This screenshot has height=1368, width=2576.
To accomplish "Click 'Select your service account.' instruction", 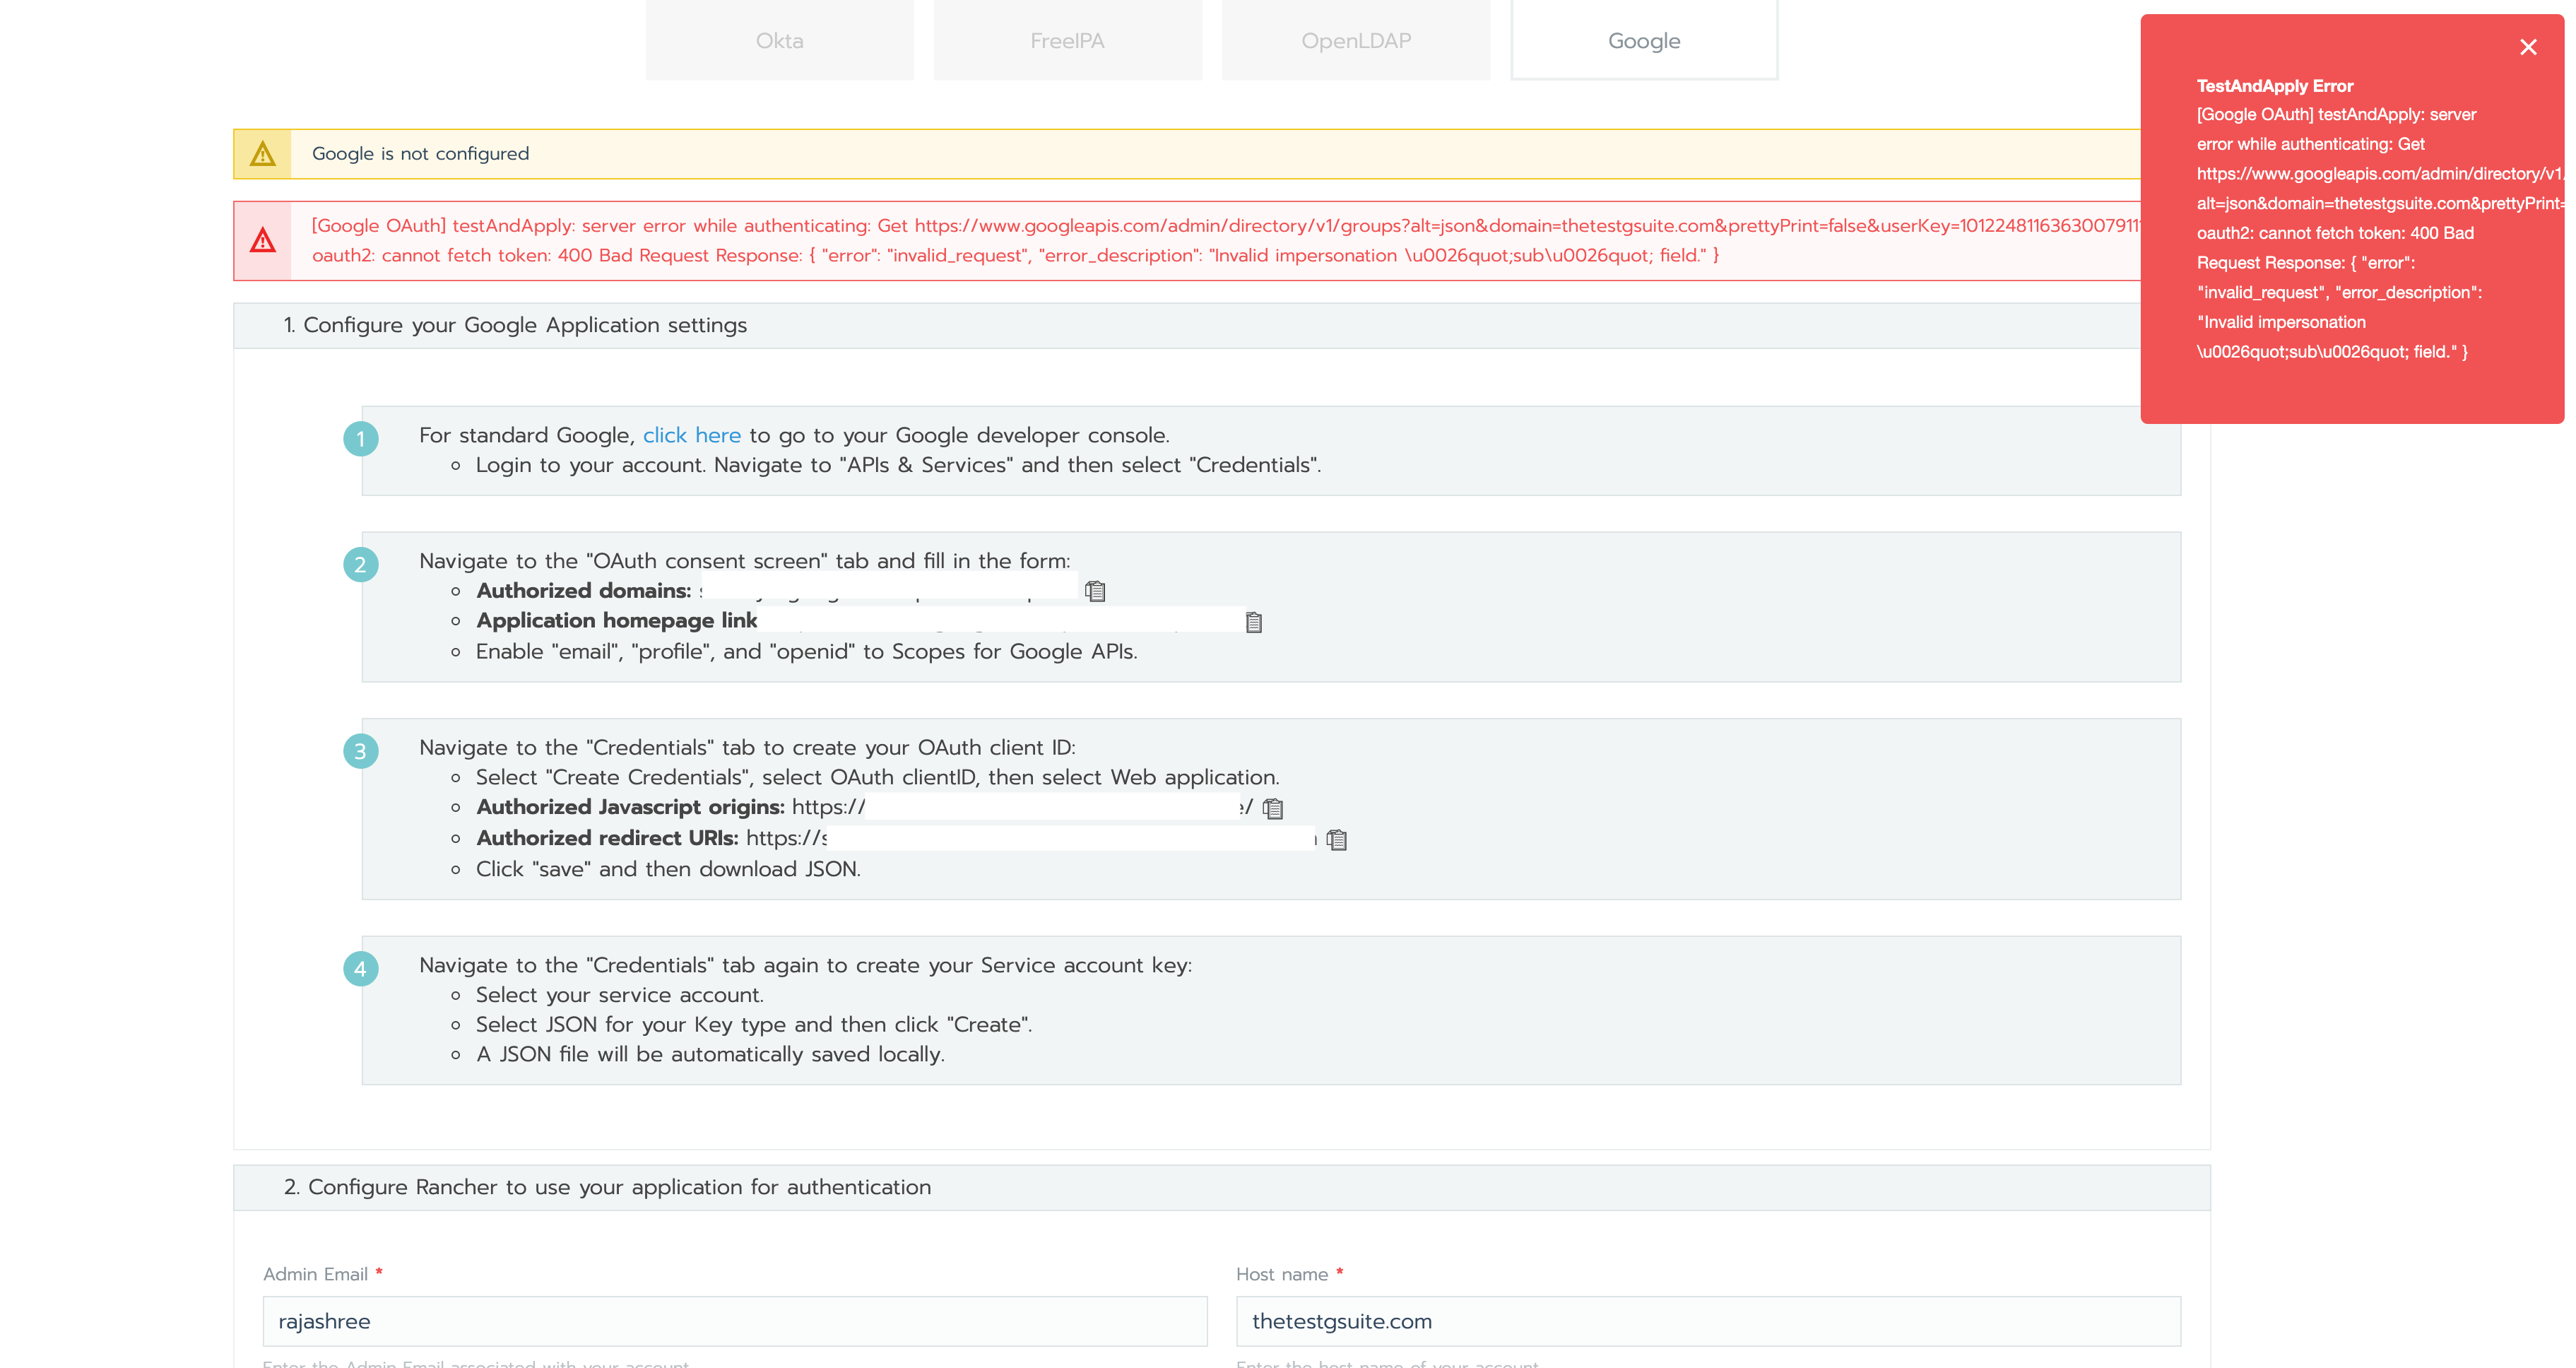I will pyautogui.click(x=620, y=995).
